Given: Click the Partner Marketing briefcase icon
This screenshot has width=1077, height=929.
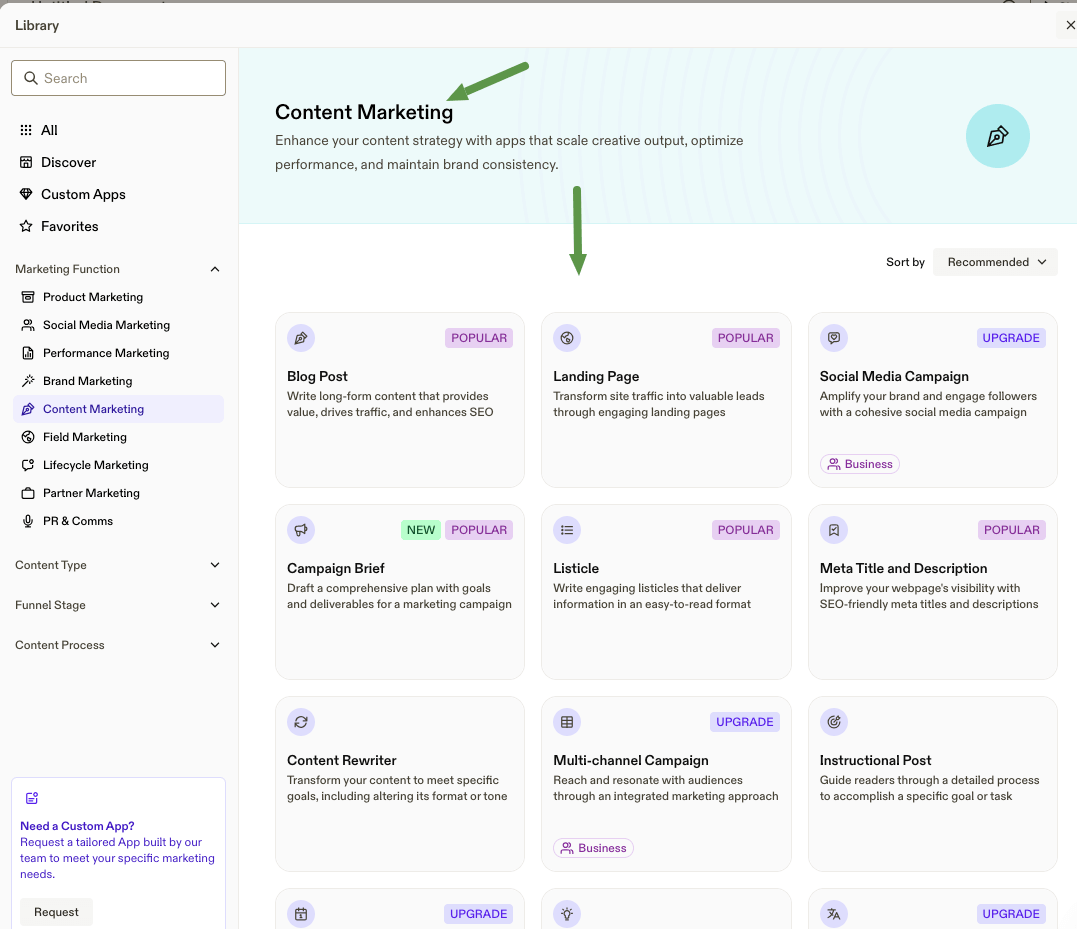Looking at the screenshot, I should pos(28,493).
